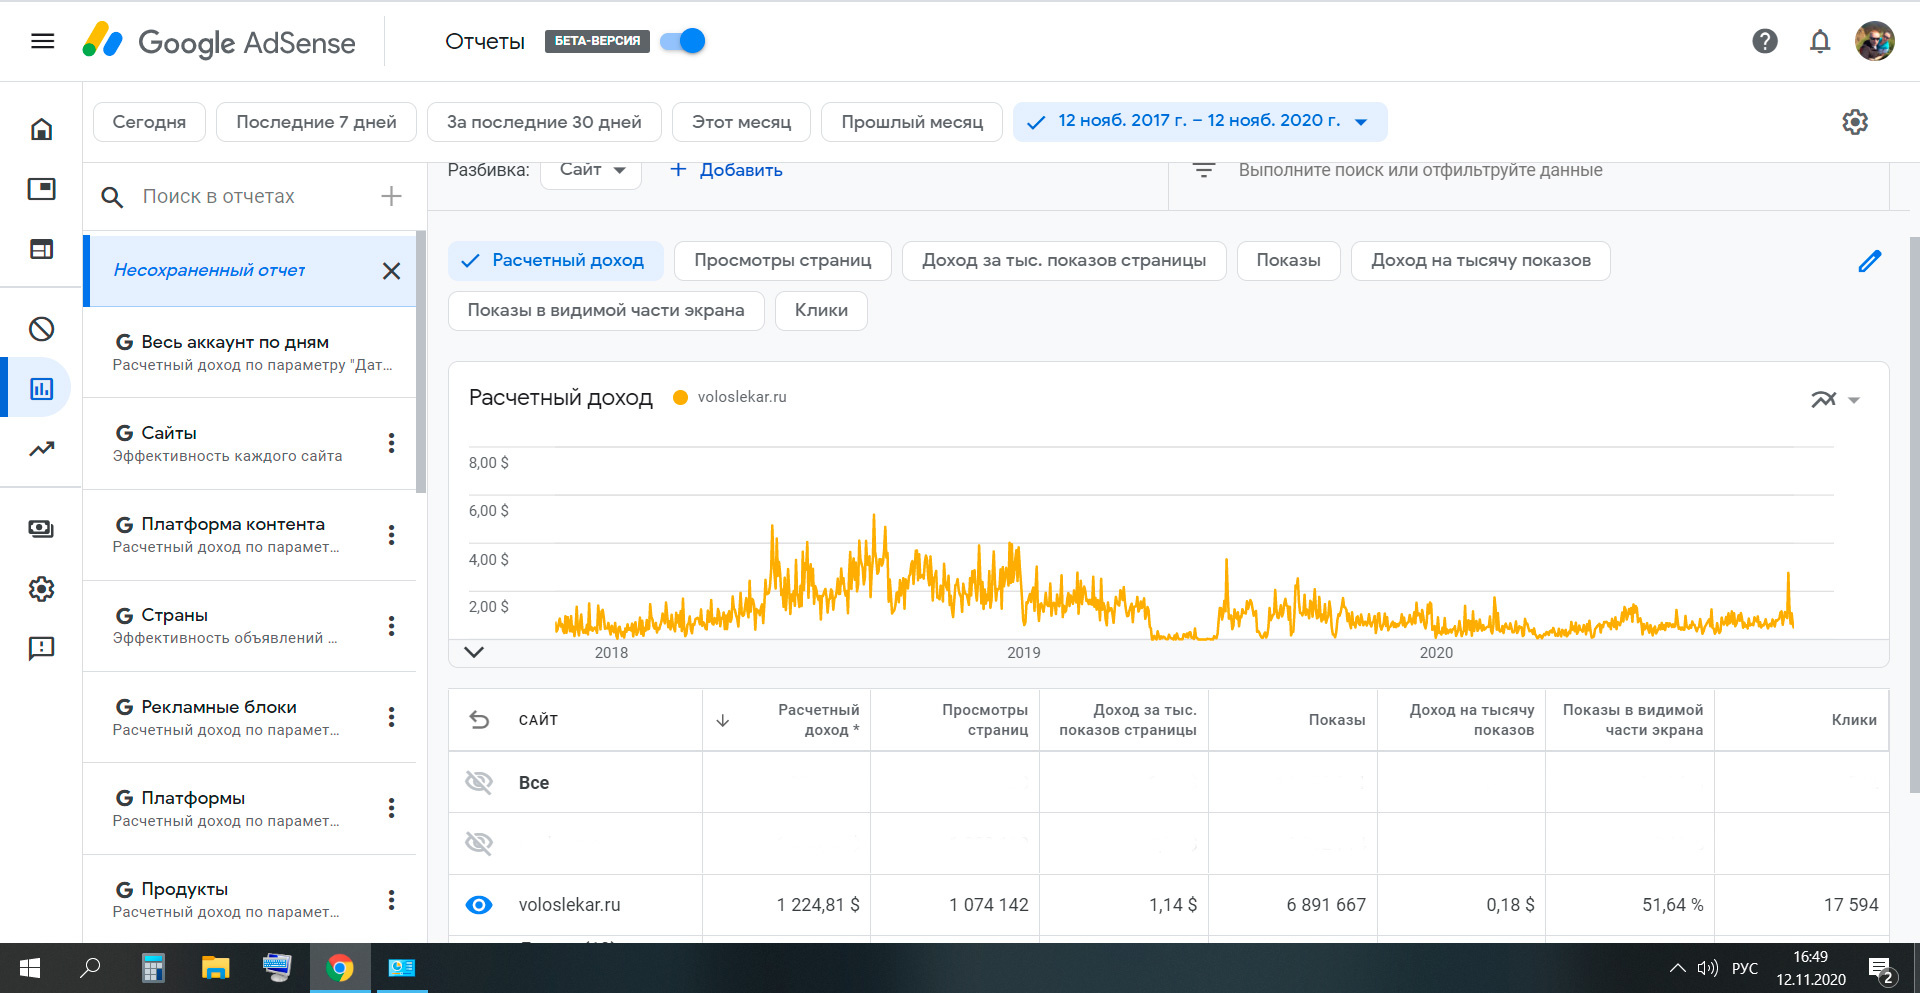Open the Blocking controls sidebar icon

tap(41, 329)
